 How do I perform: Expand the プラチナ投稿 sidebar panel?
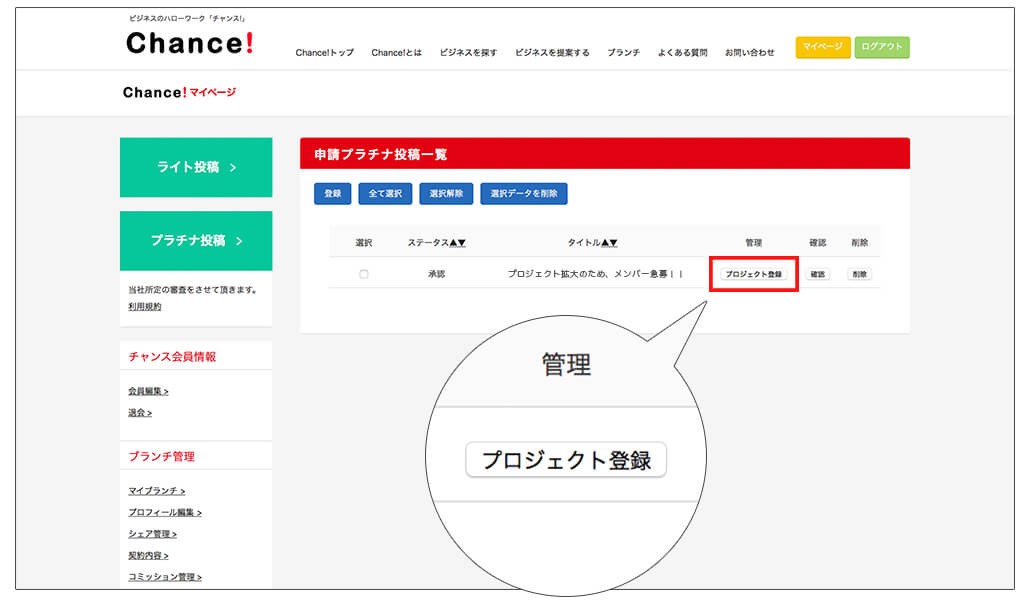(x=196, y=241)
